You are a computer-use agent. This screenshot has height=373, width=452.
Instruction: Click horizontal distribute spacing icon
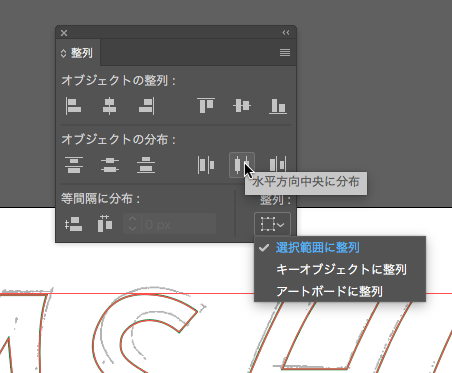pos(105,224)
